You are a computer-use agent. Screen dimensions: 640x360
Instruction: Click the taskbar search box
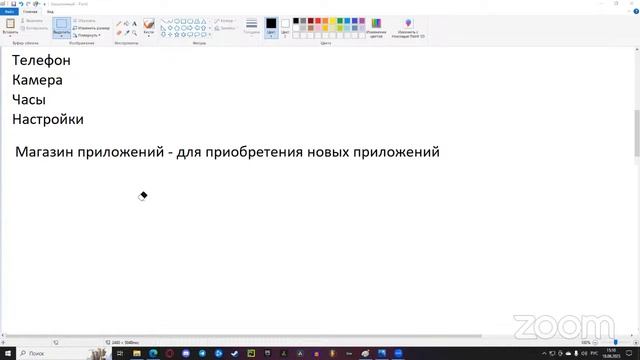(63, 353)
